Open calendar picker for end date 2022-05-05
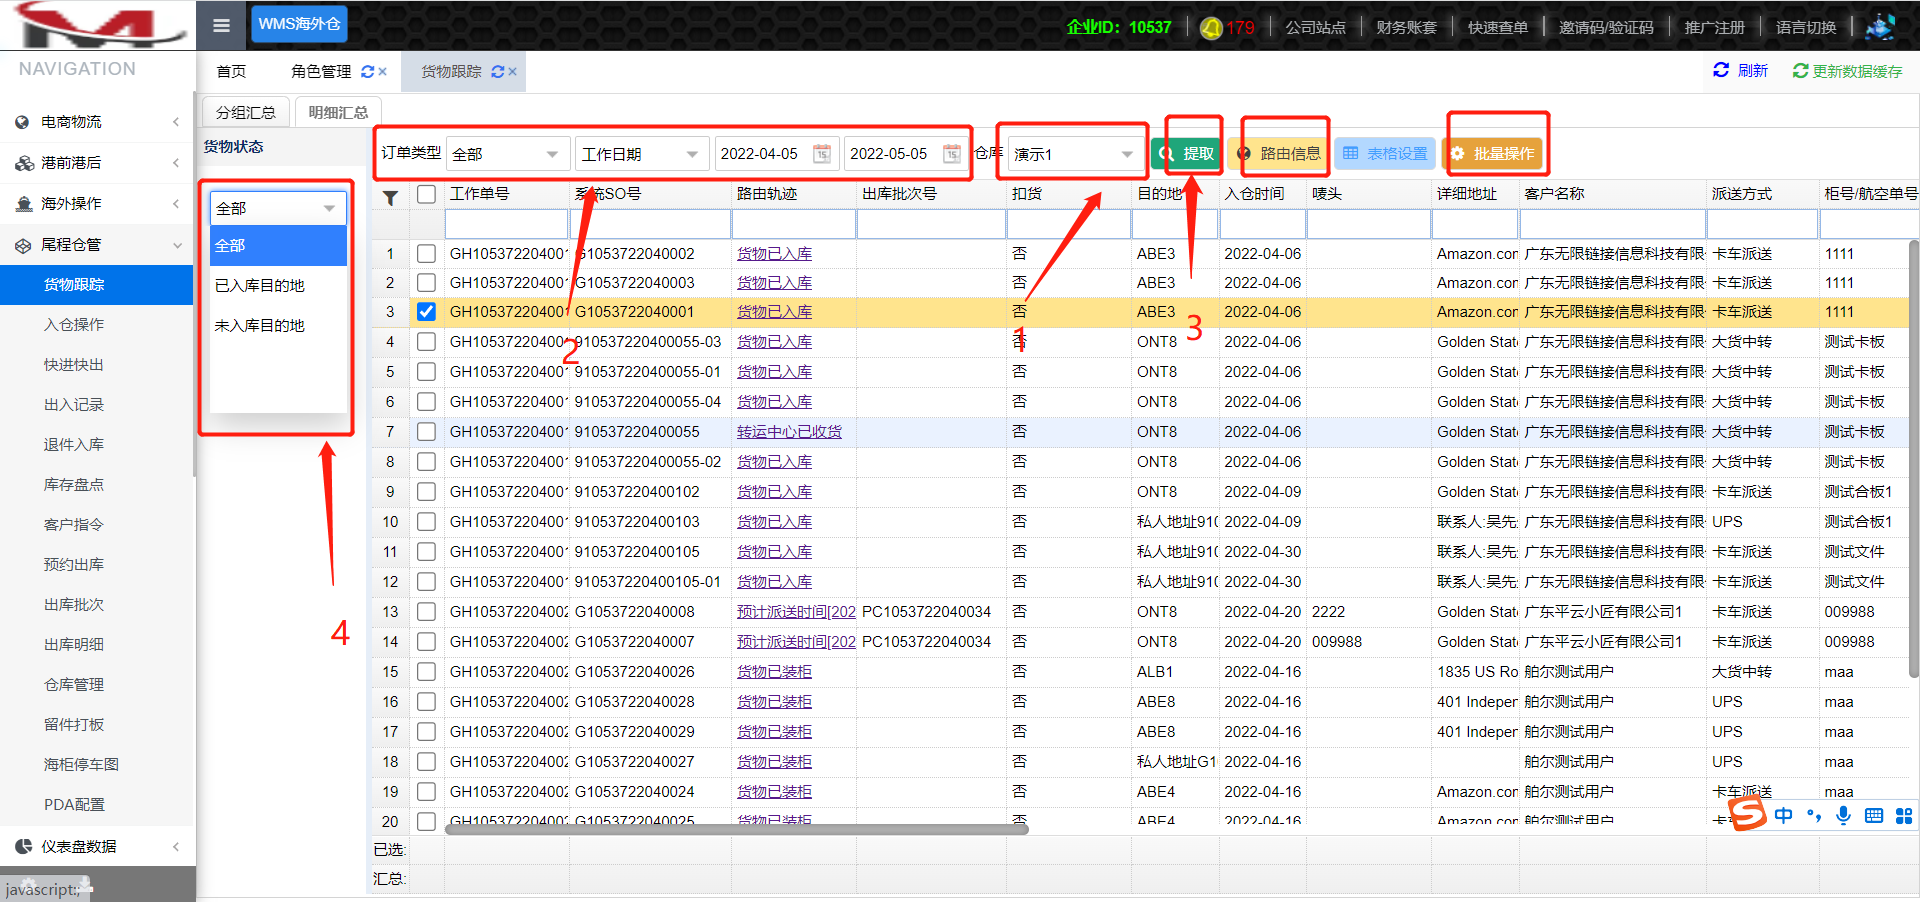Screen dimensions: 1920x902 (952, 154)
